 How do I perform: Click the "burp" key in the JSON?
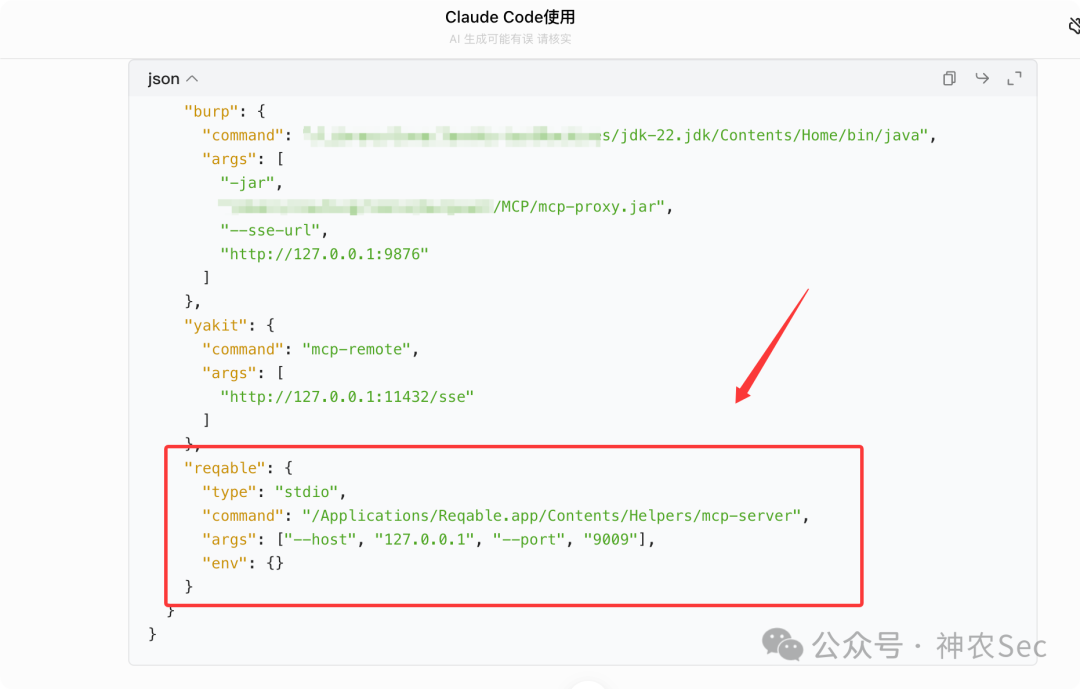(211, 112)
